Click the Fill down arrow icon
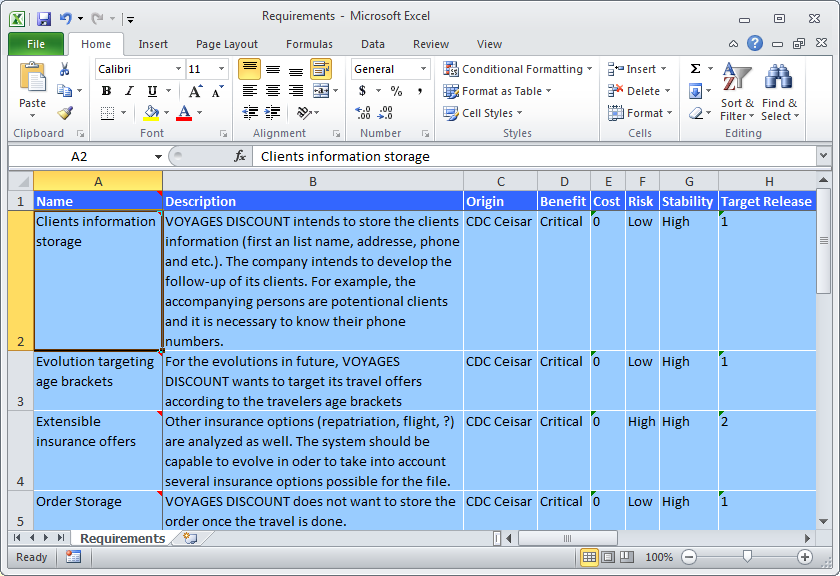 click(695, 91)
